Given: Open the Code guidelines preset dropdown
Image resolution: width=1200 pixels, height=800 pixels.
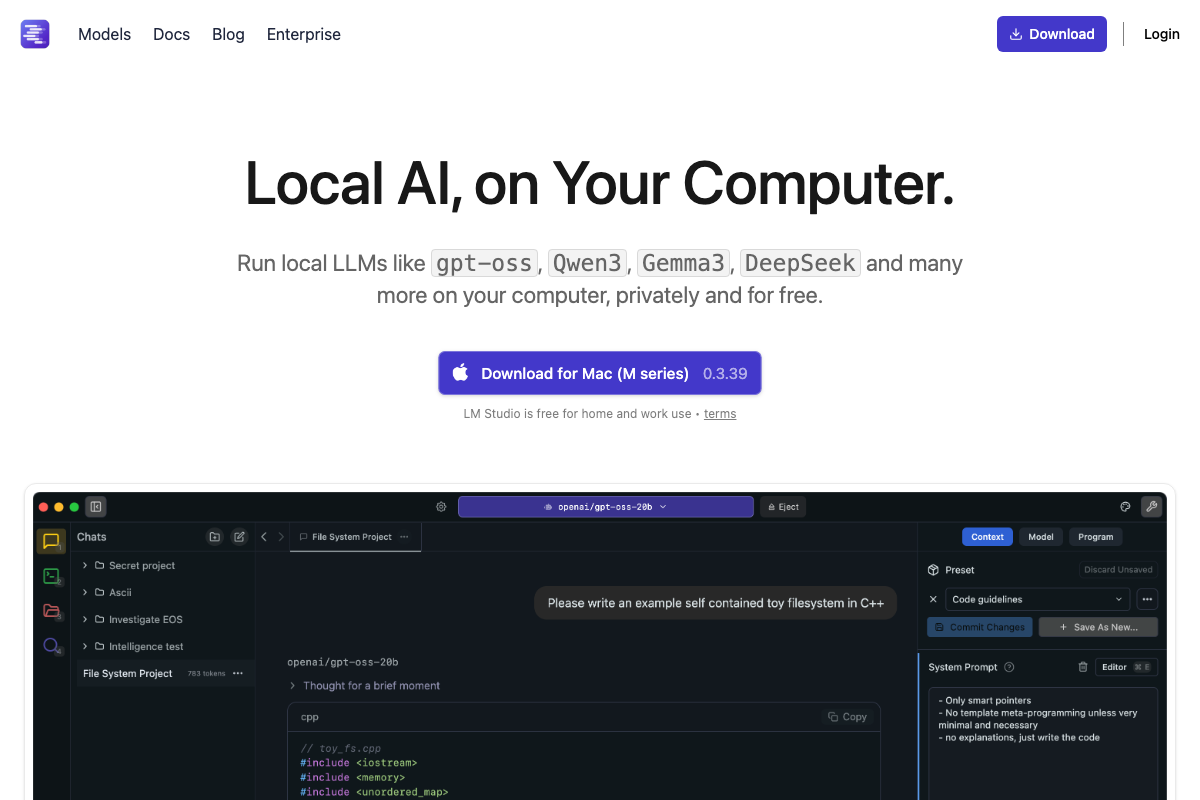Looking at the screenshot, I should click(1037, 600).
